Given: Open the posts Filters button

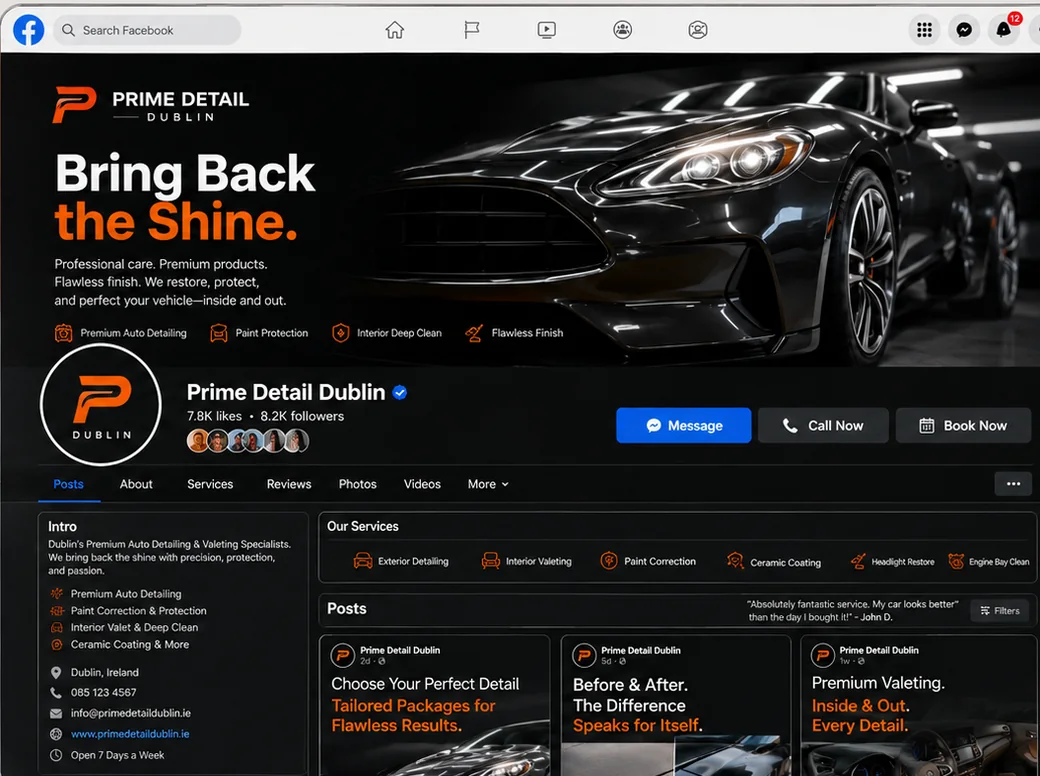Looking at the screenshot, I should 1000,611.
